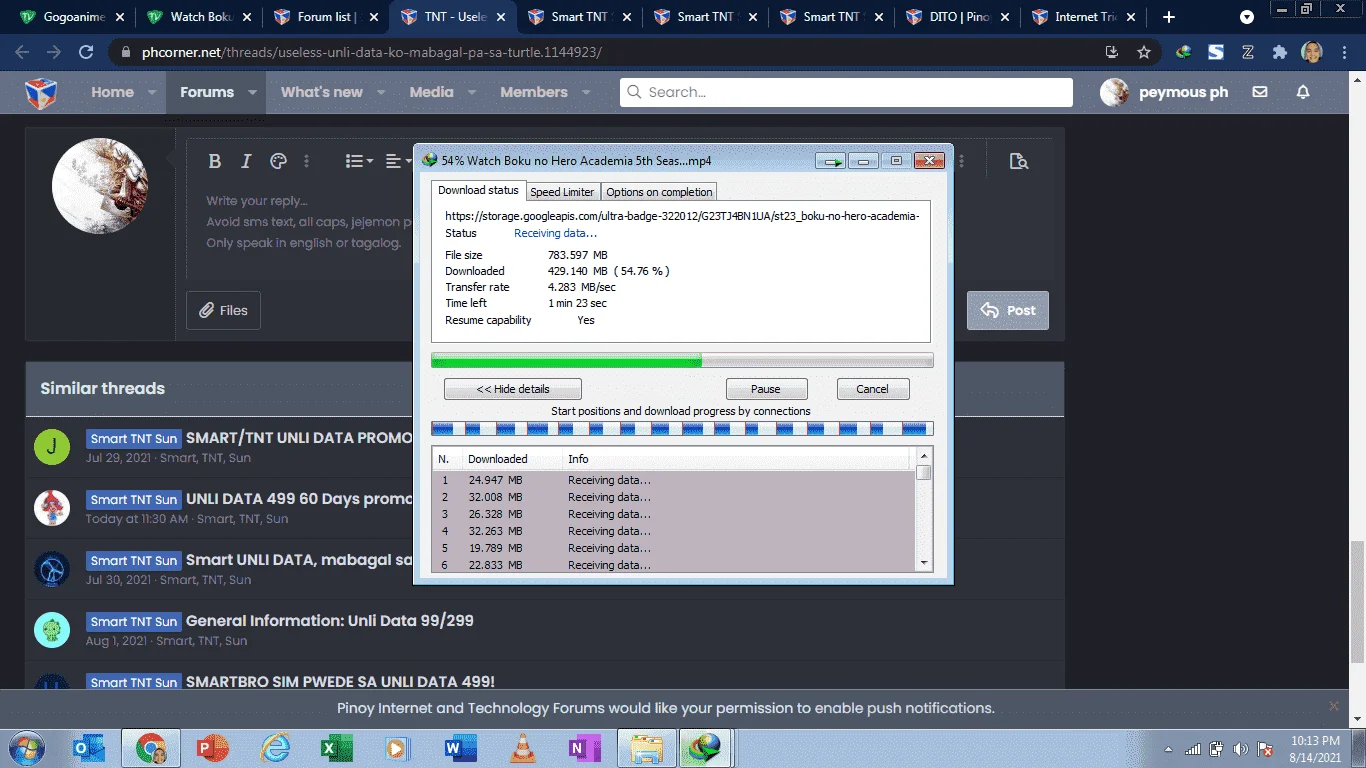Select connection row 4 with 32.263 MB
The image size is (1366, 768).
point(675,531)
